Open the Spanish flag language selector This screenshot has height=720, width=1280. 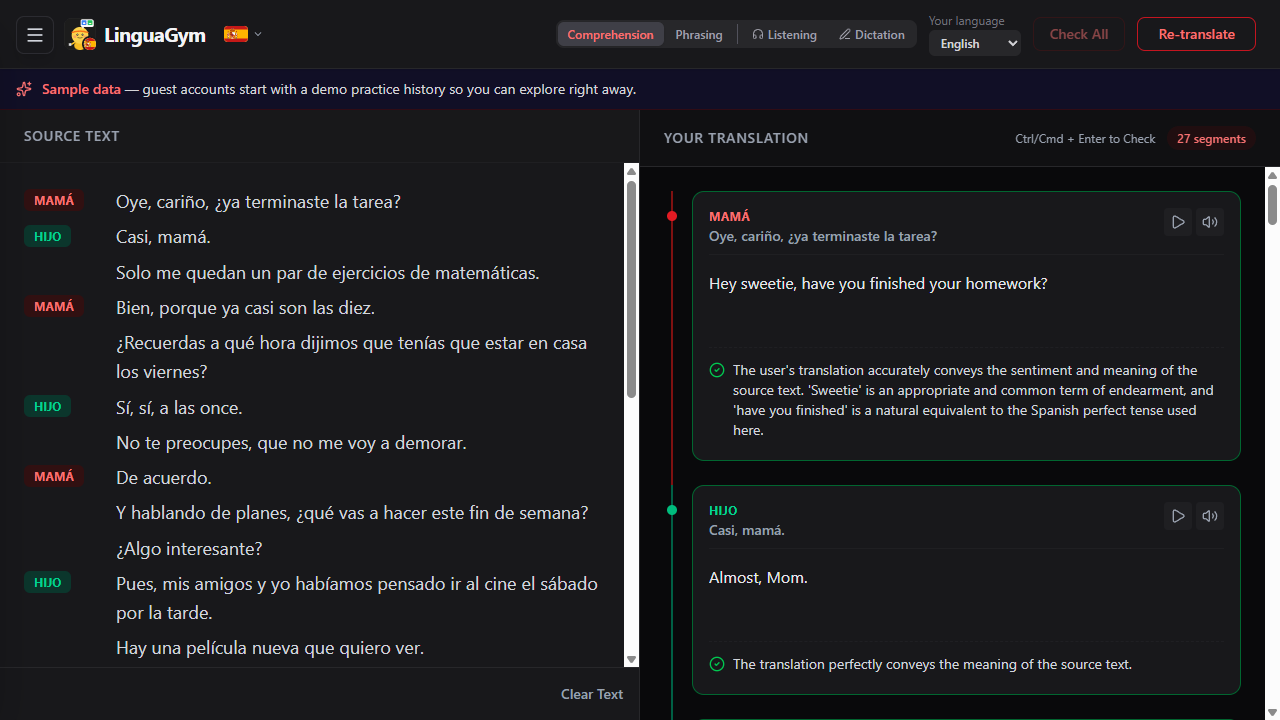(243, 34)
